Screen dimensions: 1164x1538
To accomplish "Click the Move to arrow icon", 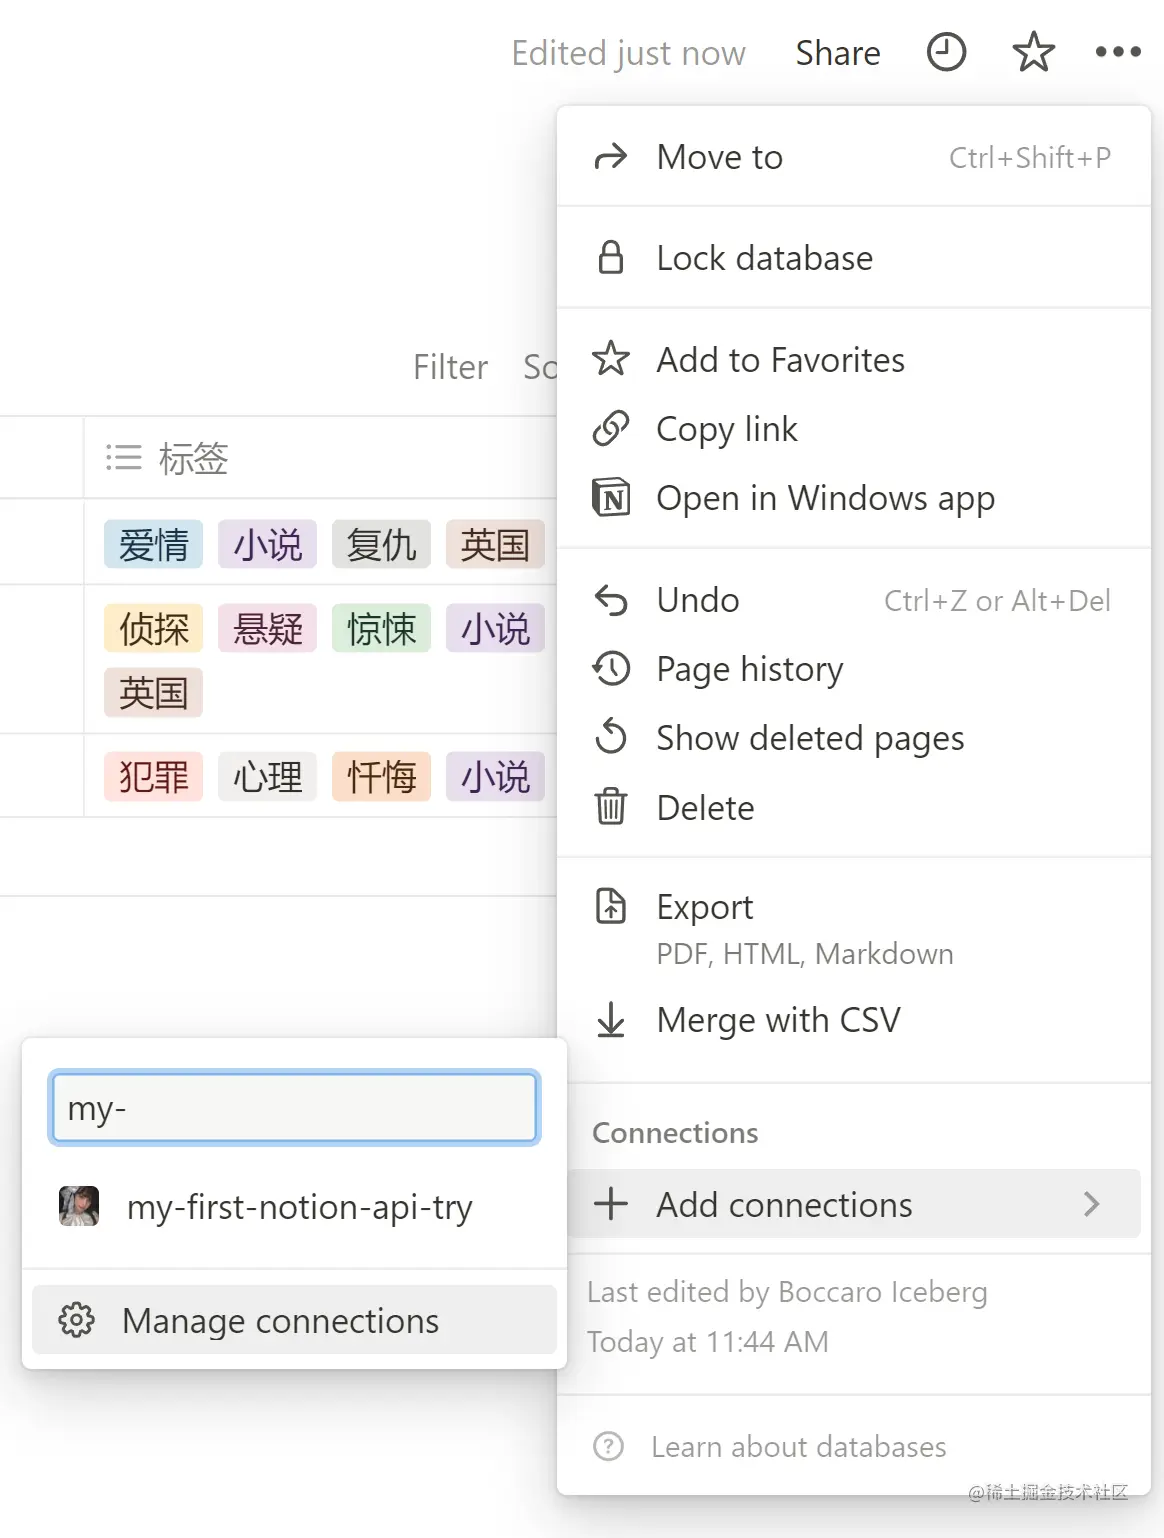I will tap(610, 157).
